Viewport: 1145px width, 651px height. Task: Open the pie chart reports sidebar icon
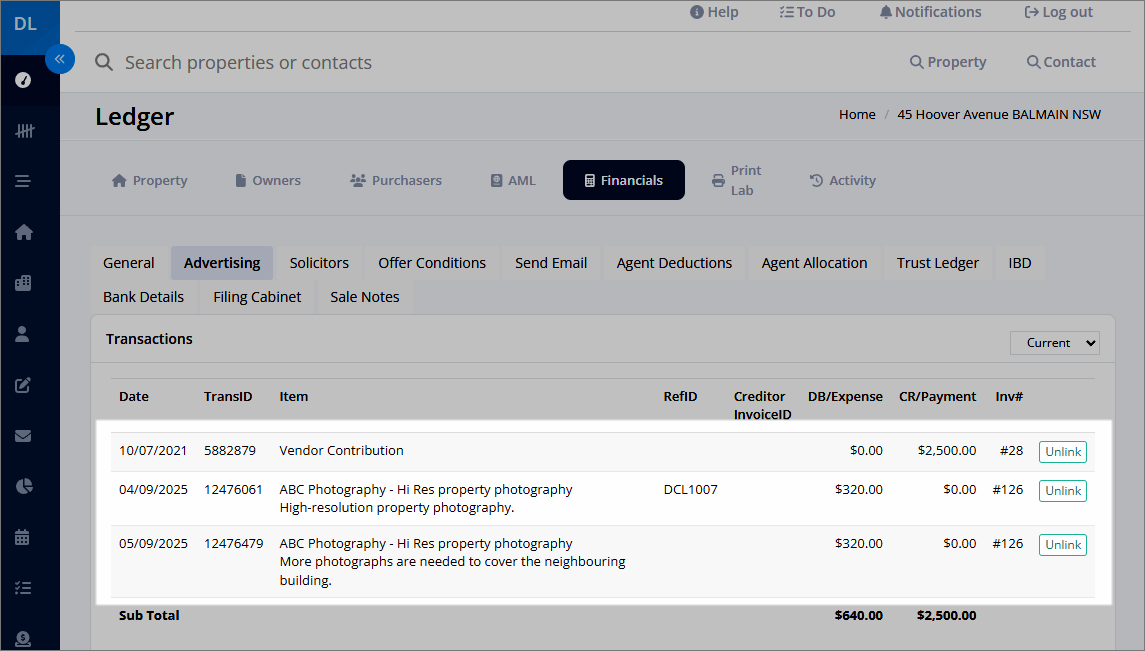pyautogui.click(x=23, y=486)
